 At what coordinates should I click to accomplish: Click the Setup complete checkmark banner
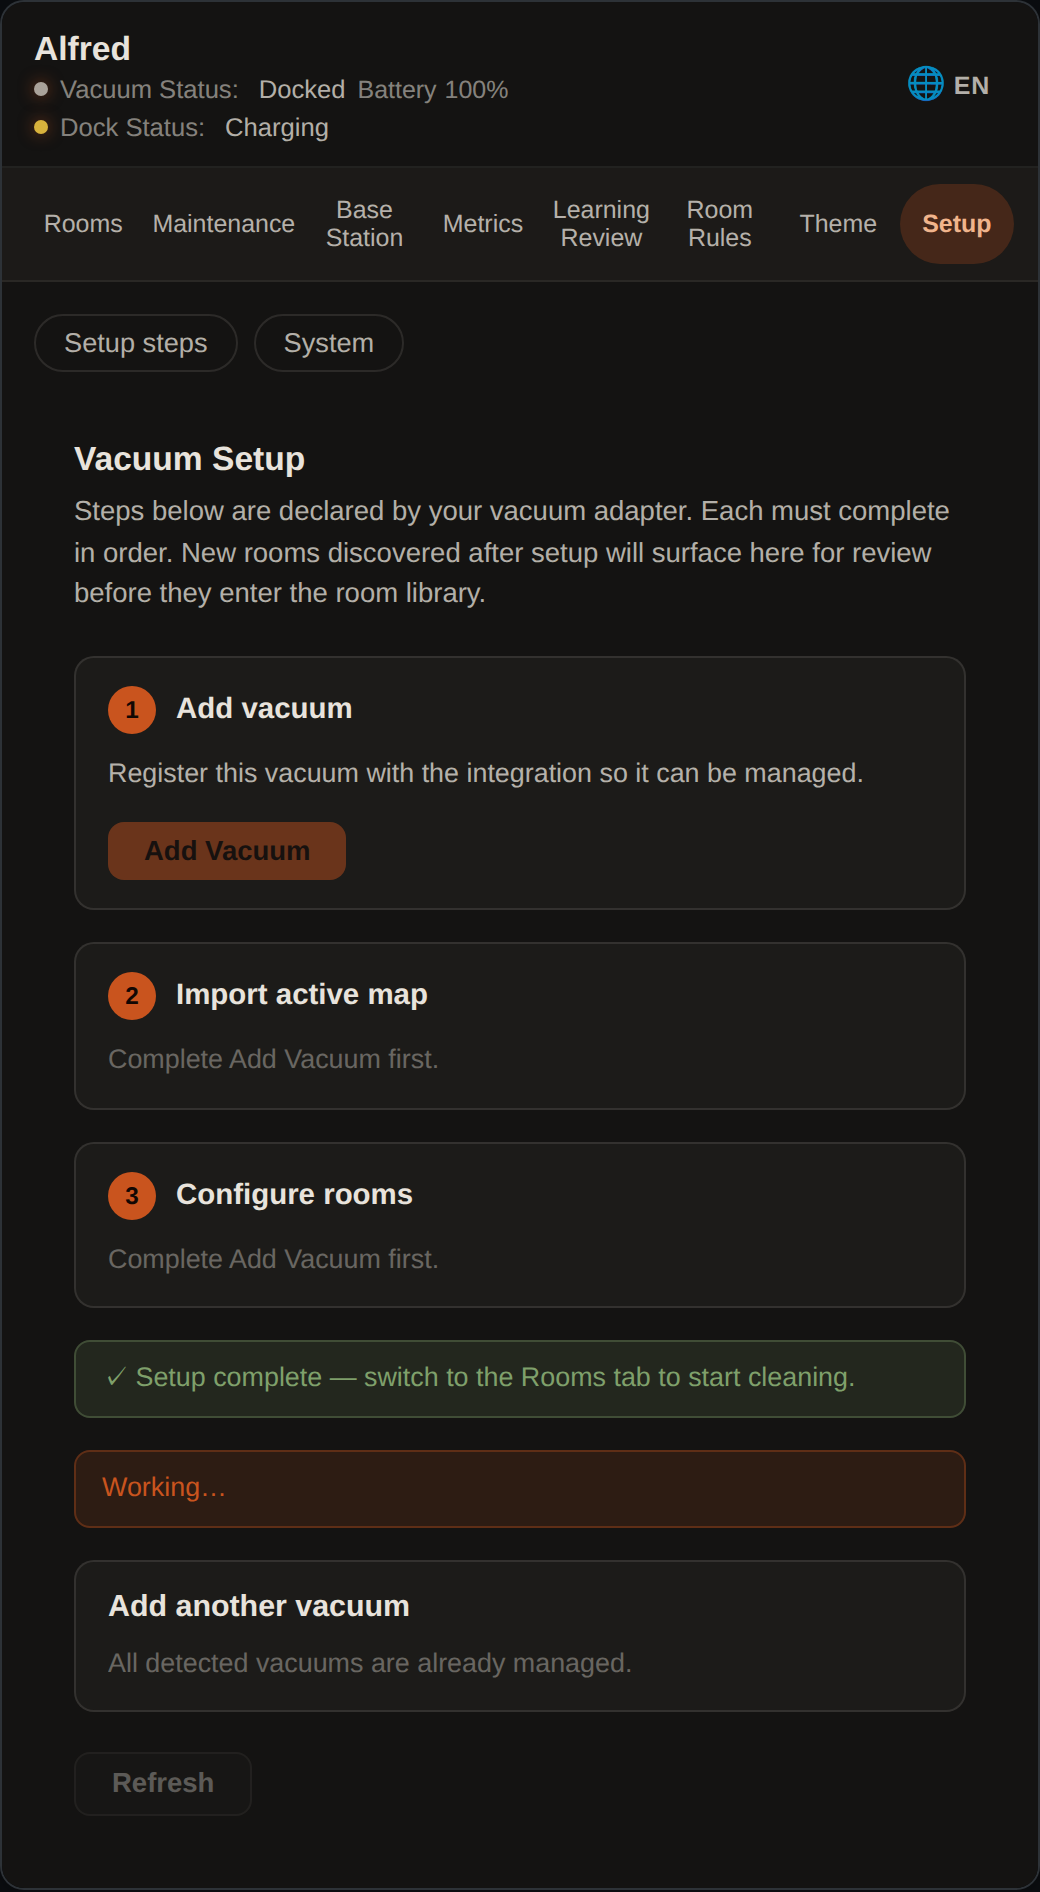pyautogui.click(x=520, y=1379)
